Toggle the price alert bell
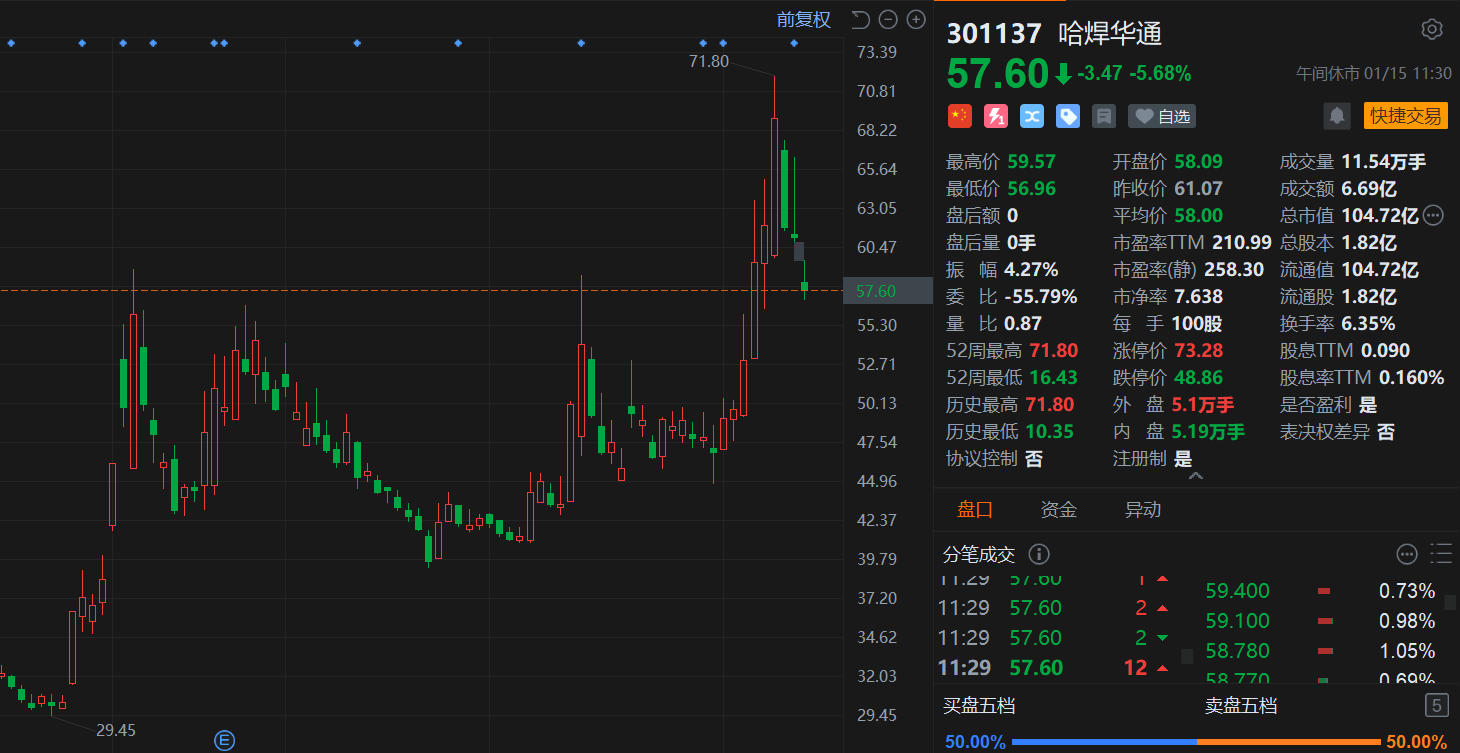 click(1337, 116)
